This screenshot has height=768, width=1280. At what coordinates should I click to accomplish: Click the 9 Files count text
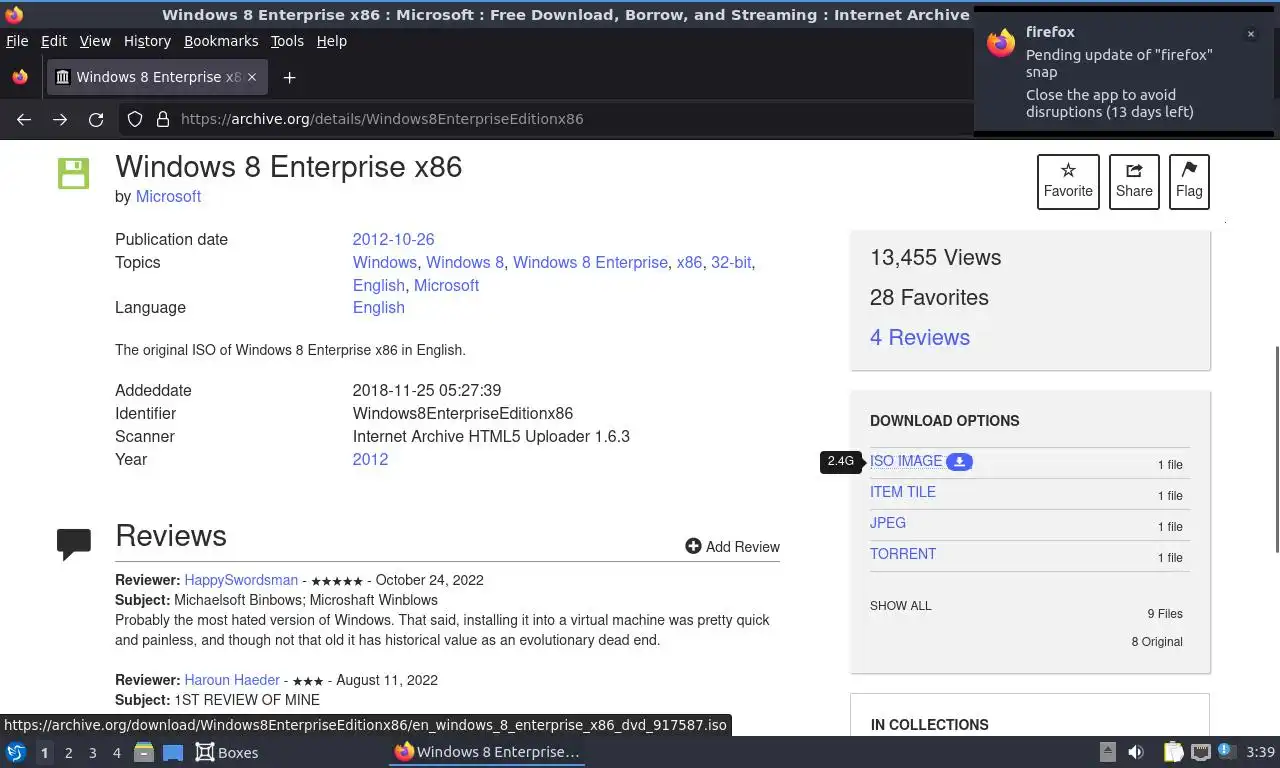point(1165,614)
